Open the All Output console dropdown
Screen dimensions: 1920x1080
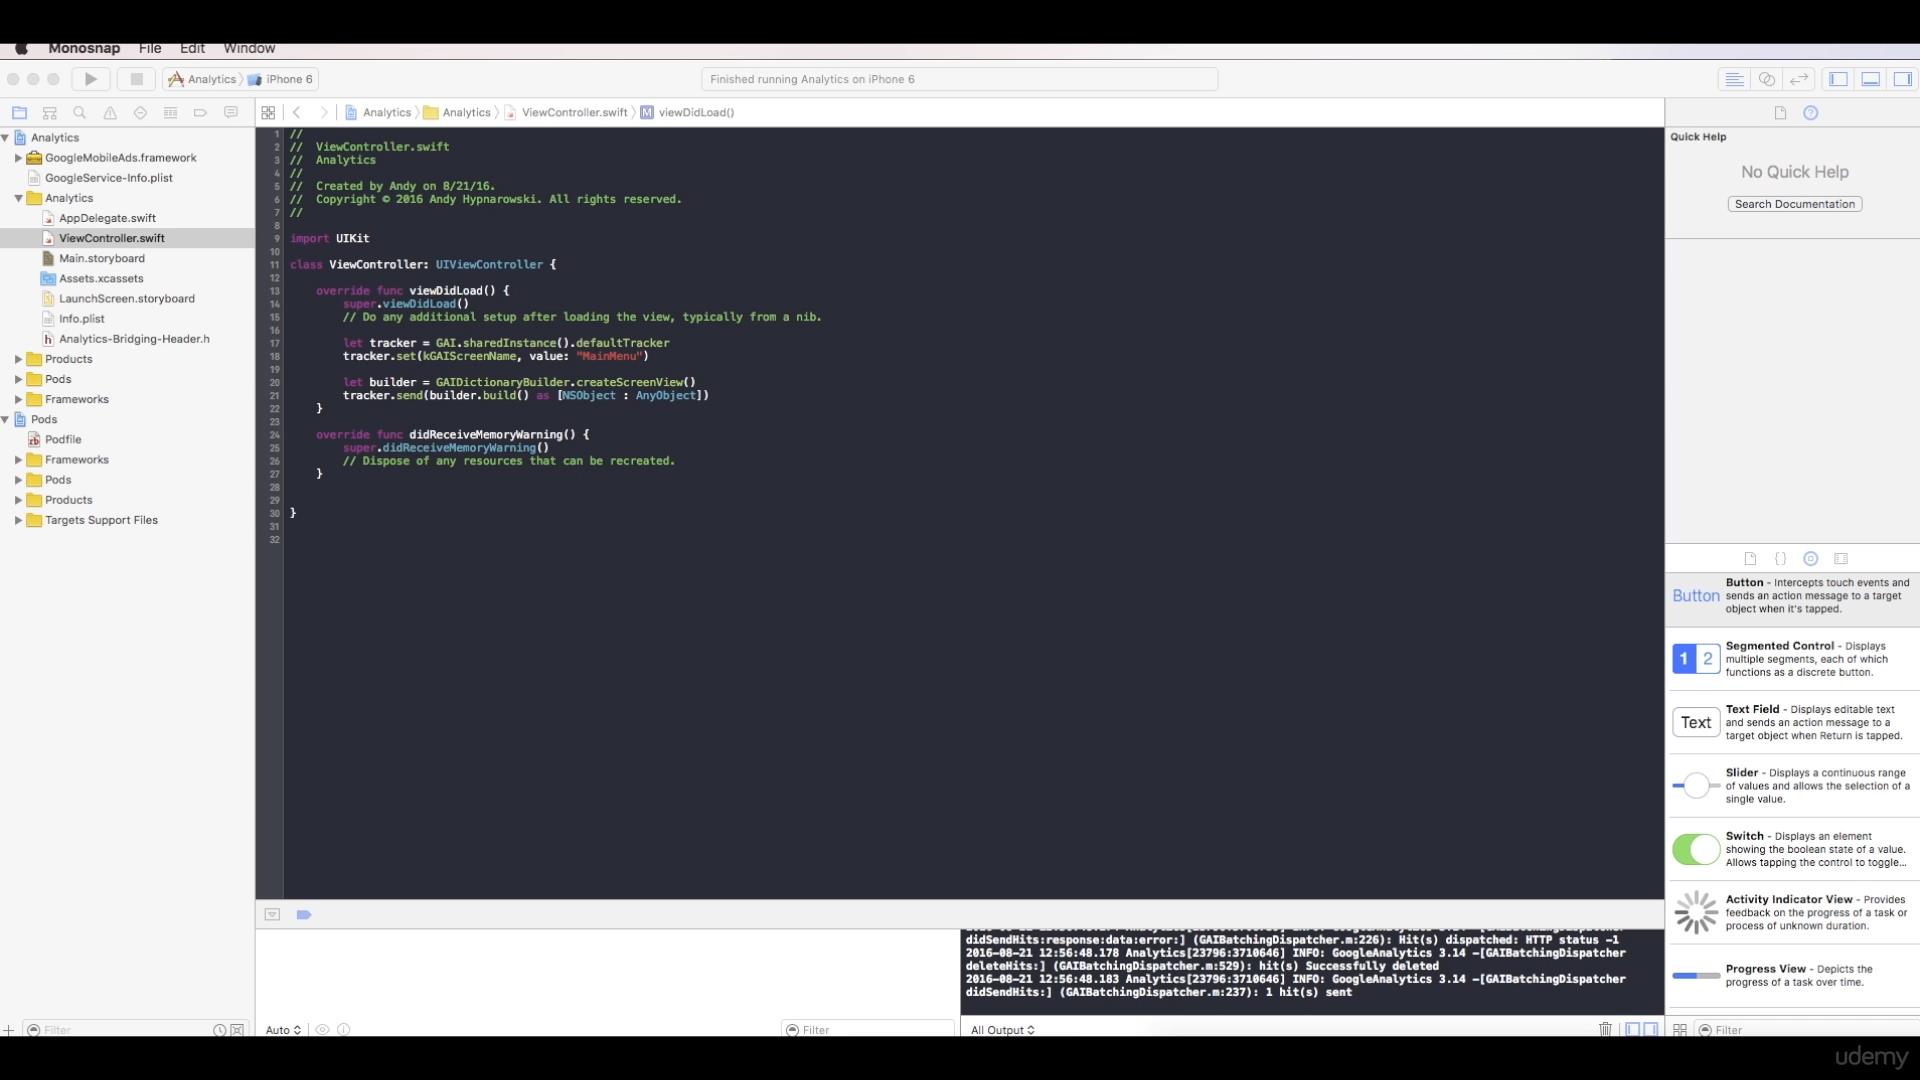tap(1002, 1030)
